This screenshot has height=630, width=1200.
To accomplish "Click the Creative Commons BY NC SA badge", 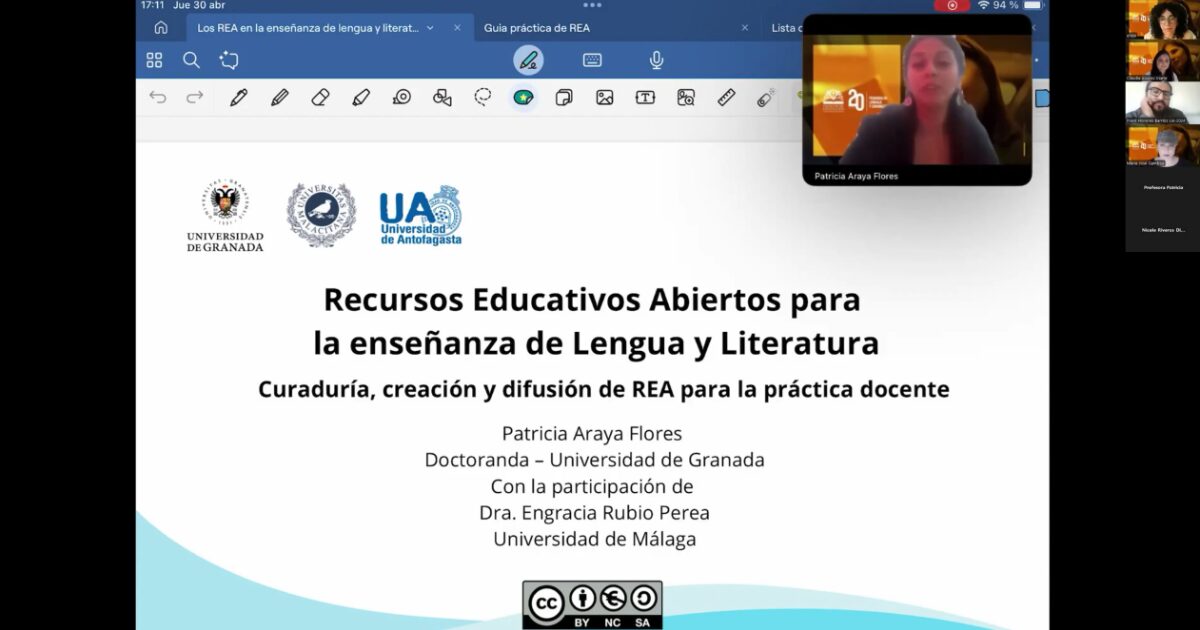I will coord(592,605).
